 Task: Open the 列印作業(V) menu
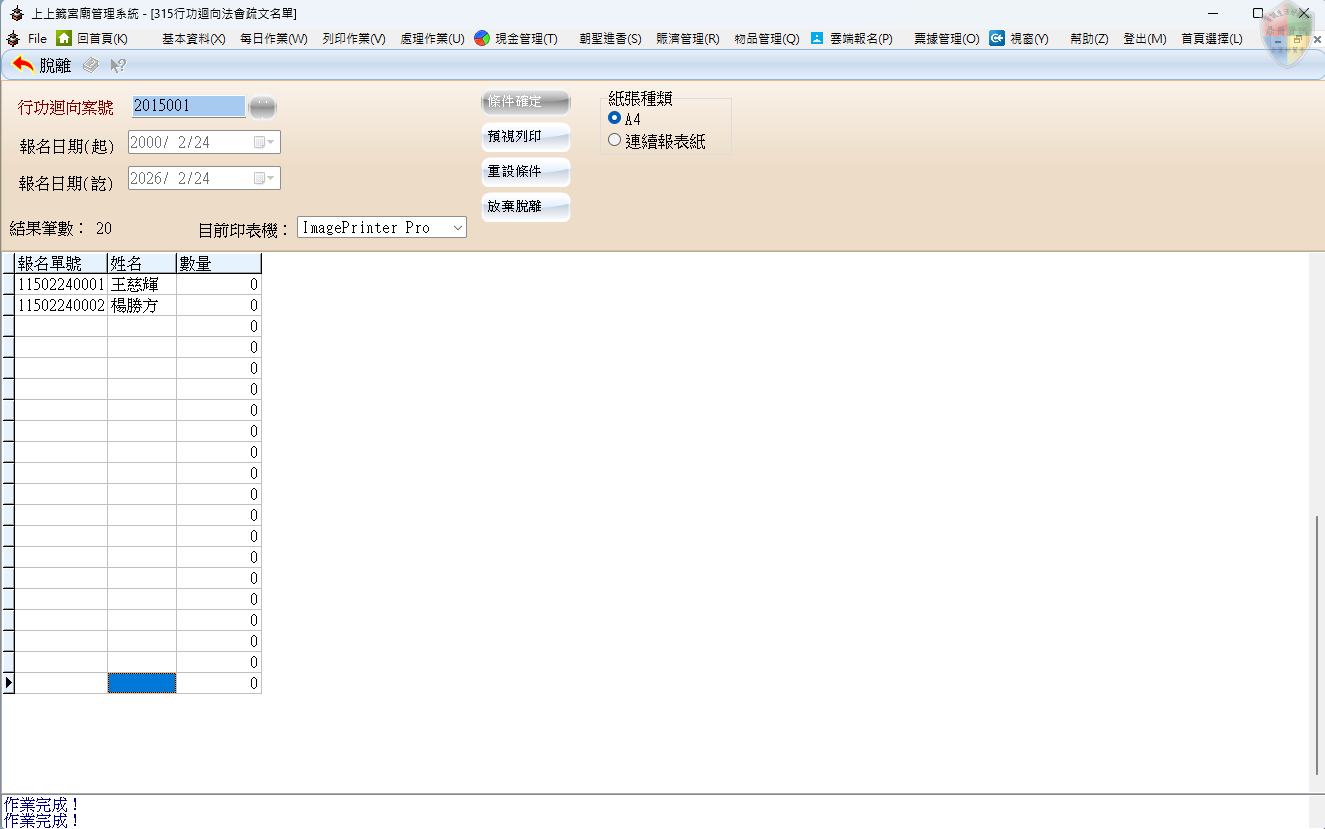[353, 38]
